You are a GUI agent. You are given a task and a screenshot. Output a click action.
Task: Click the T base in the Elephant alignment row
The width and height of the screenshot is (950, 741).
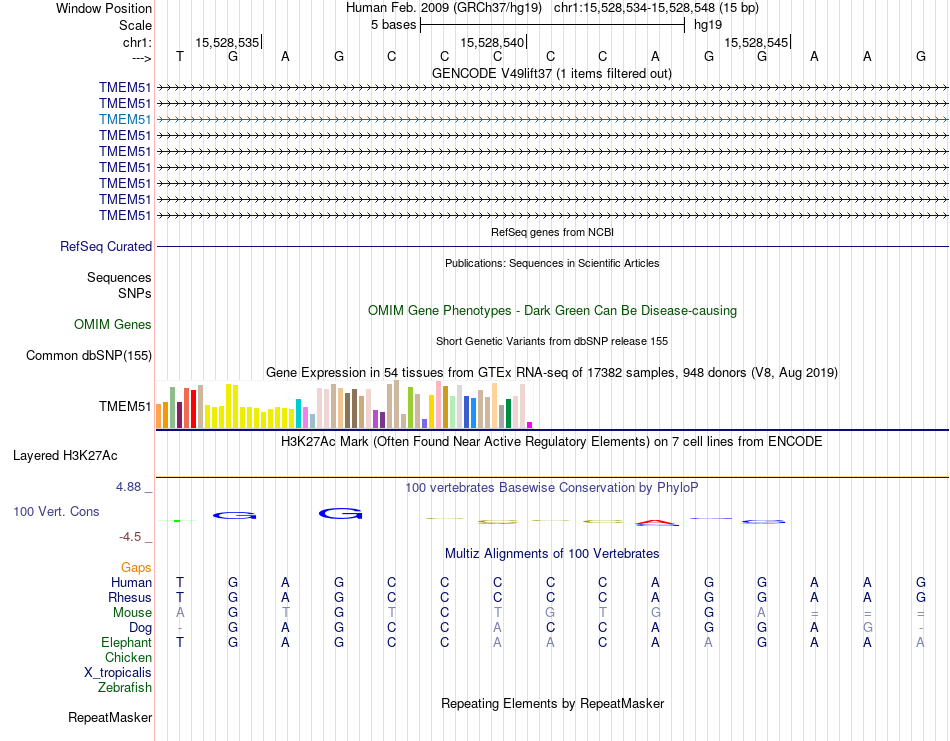coord(180,642)
